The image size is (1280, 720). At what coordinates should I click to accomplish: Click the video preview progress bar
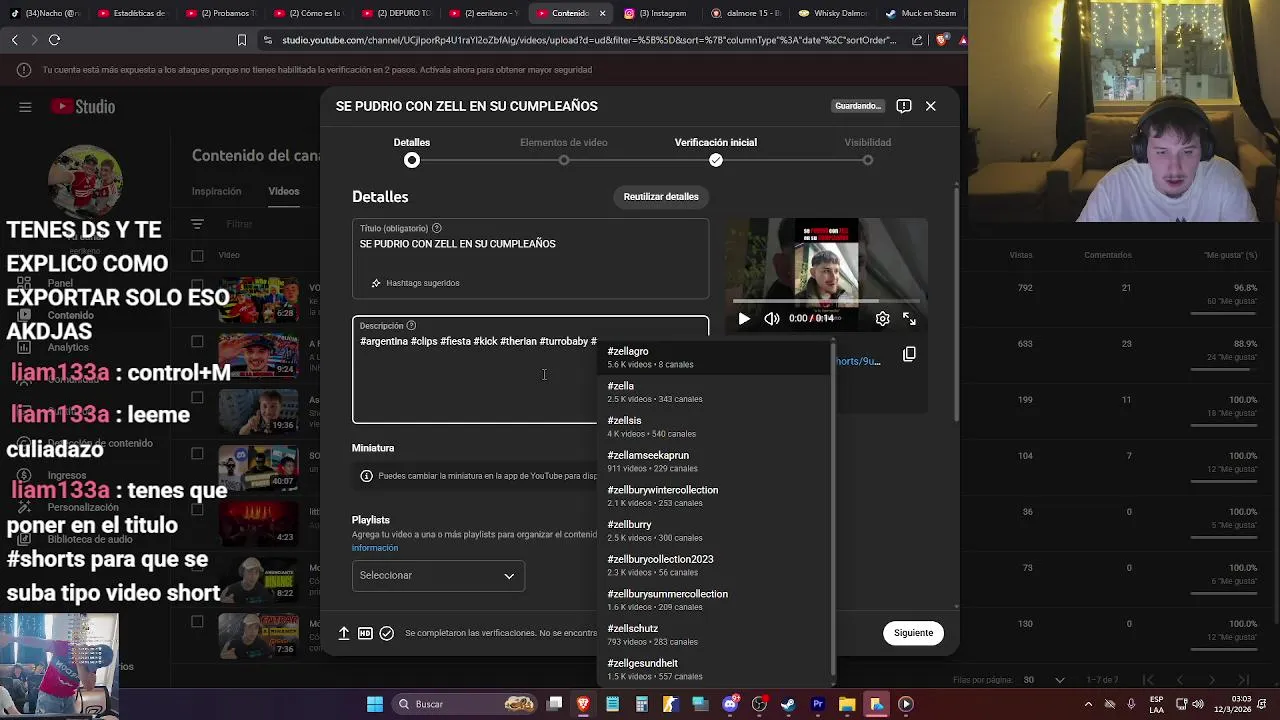(x=826, y=301)
